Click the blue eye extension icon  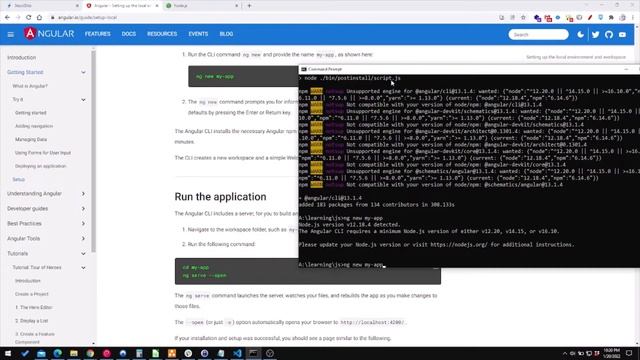(558, 18)
